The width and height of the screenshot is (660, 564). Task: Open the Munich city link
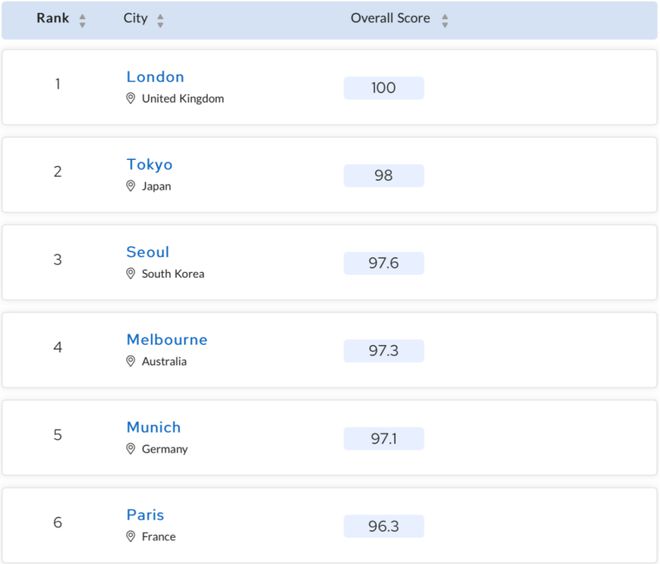tap(154, 427)
